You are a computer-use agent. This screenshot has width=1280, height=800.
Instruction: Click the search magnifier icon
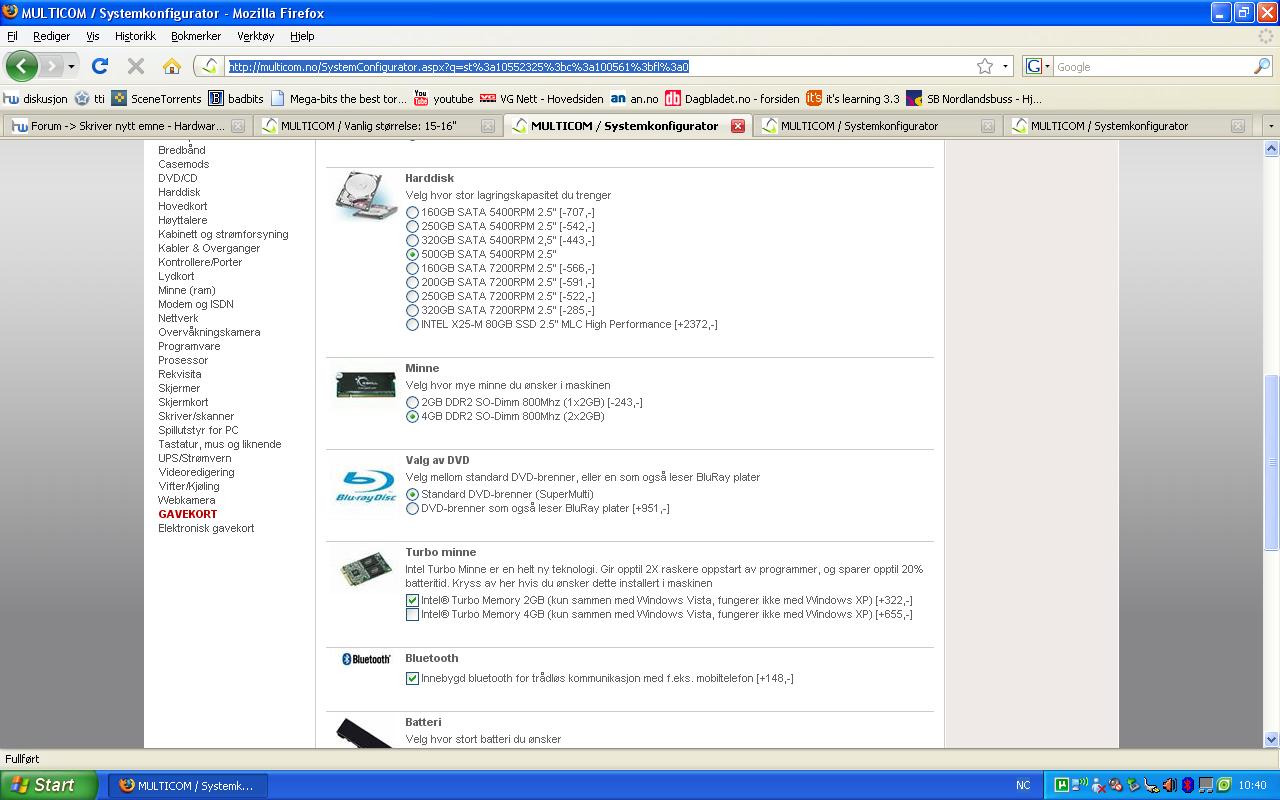click(x=1262, y=67)
